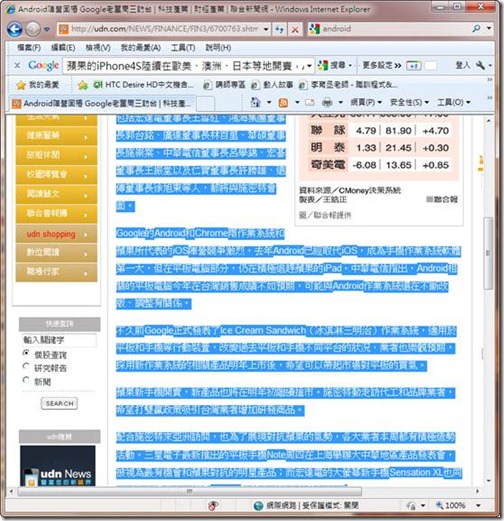Screen dimensions: 504x521
Task: Select the 新聞 radio button
Action: pos(26,379)
